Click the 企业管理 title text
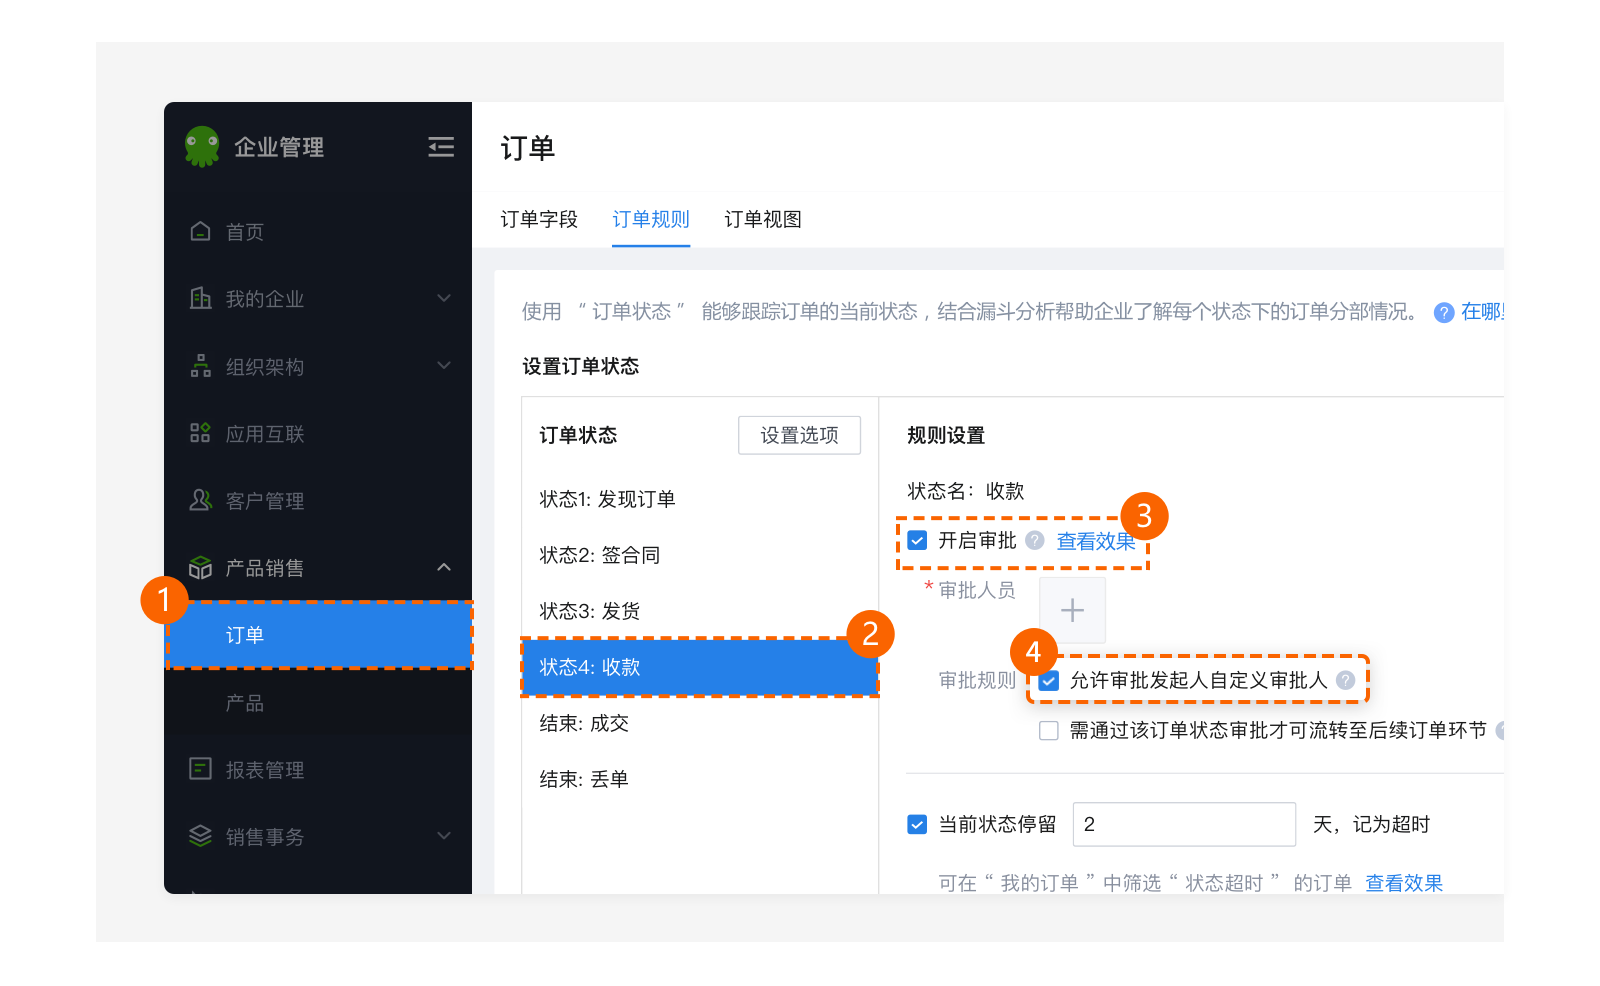Screen dimensions: 1600x986 click(x=279, y=147)
